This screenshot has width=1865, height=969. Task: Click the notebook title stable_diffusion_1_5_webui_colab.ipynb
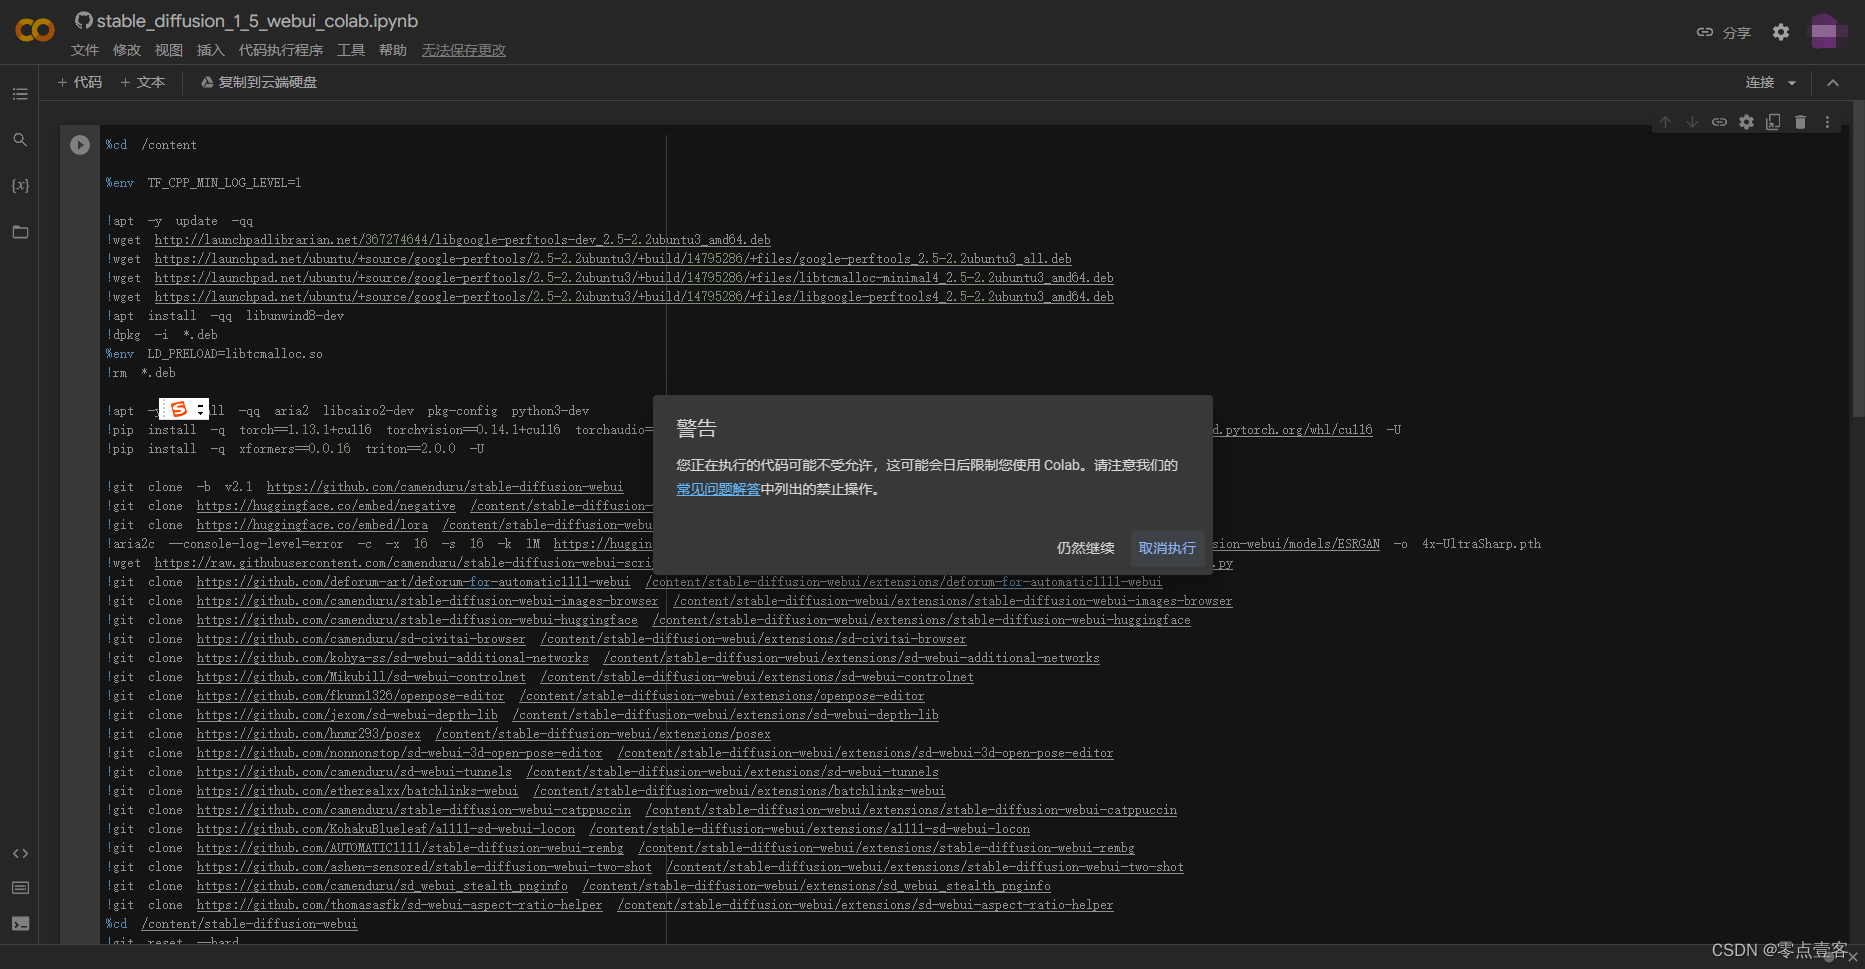point(257,21)
